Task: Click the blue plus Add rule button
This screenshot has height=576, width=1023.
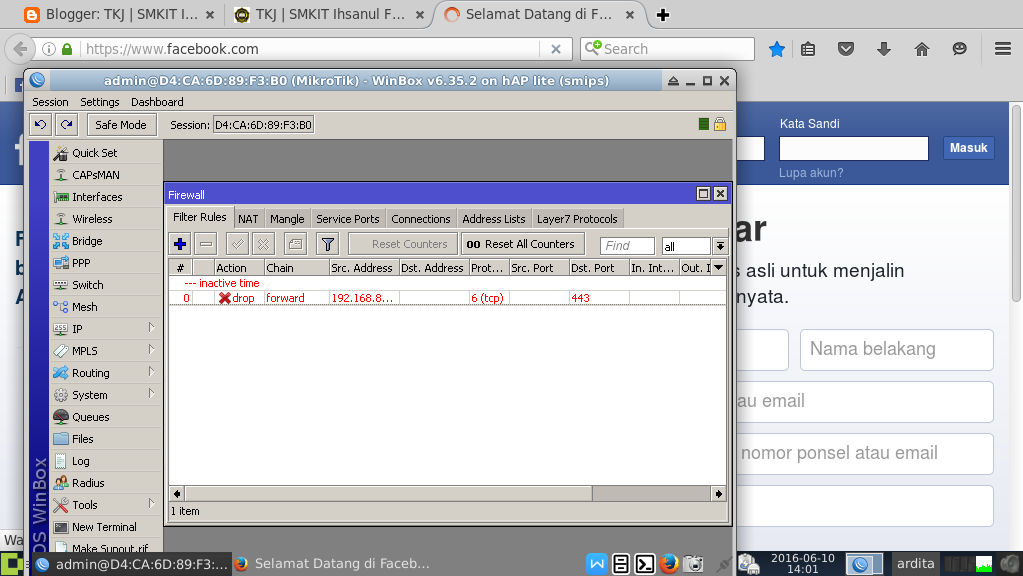Action: pyautogui.click(x=180, y=244)
